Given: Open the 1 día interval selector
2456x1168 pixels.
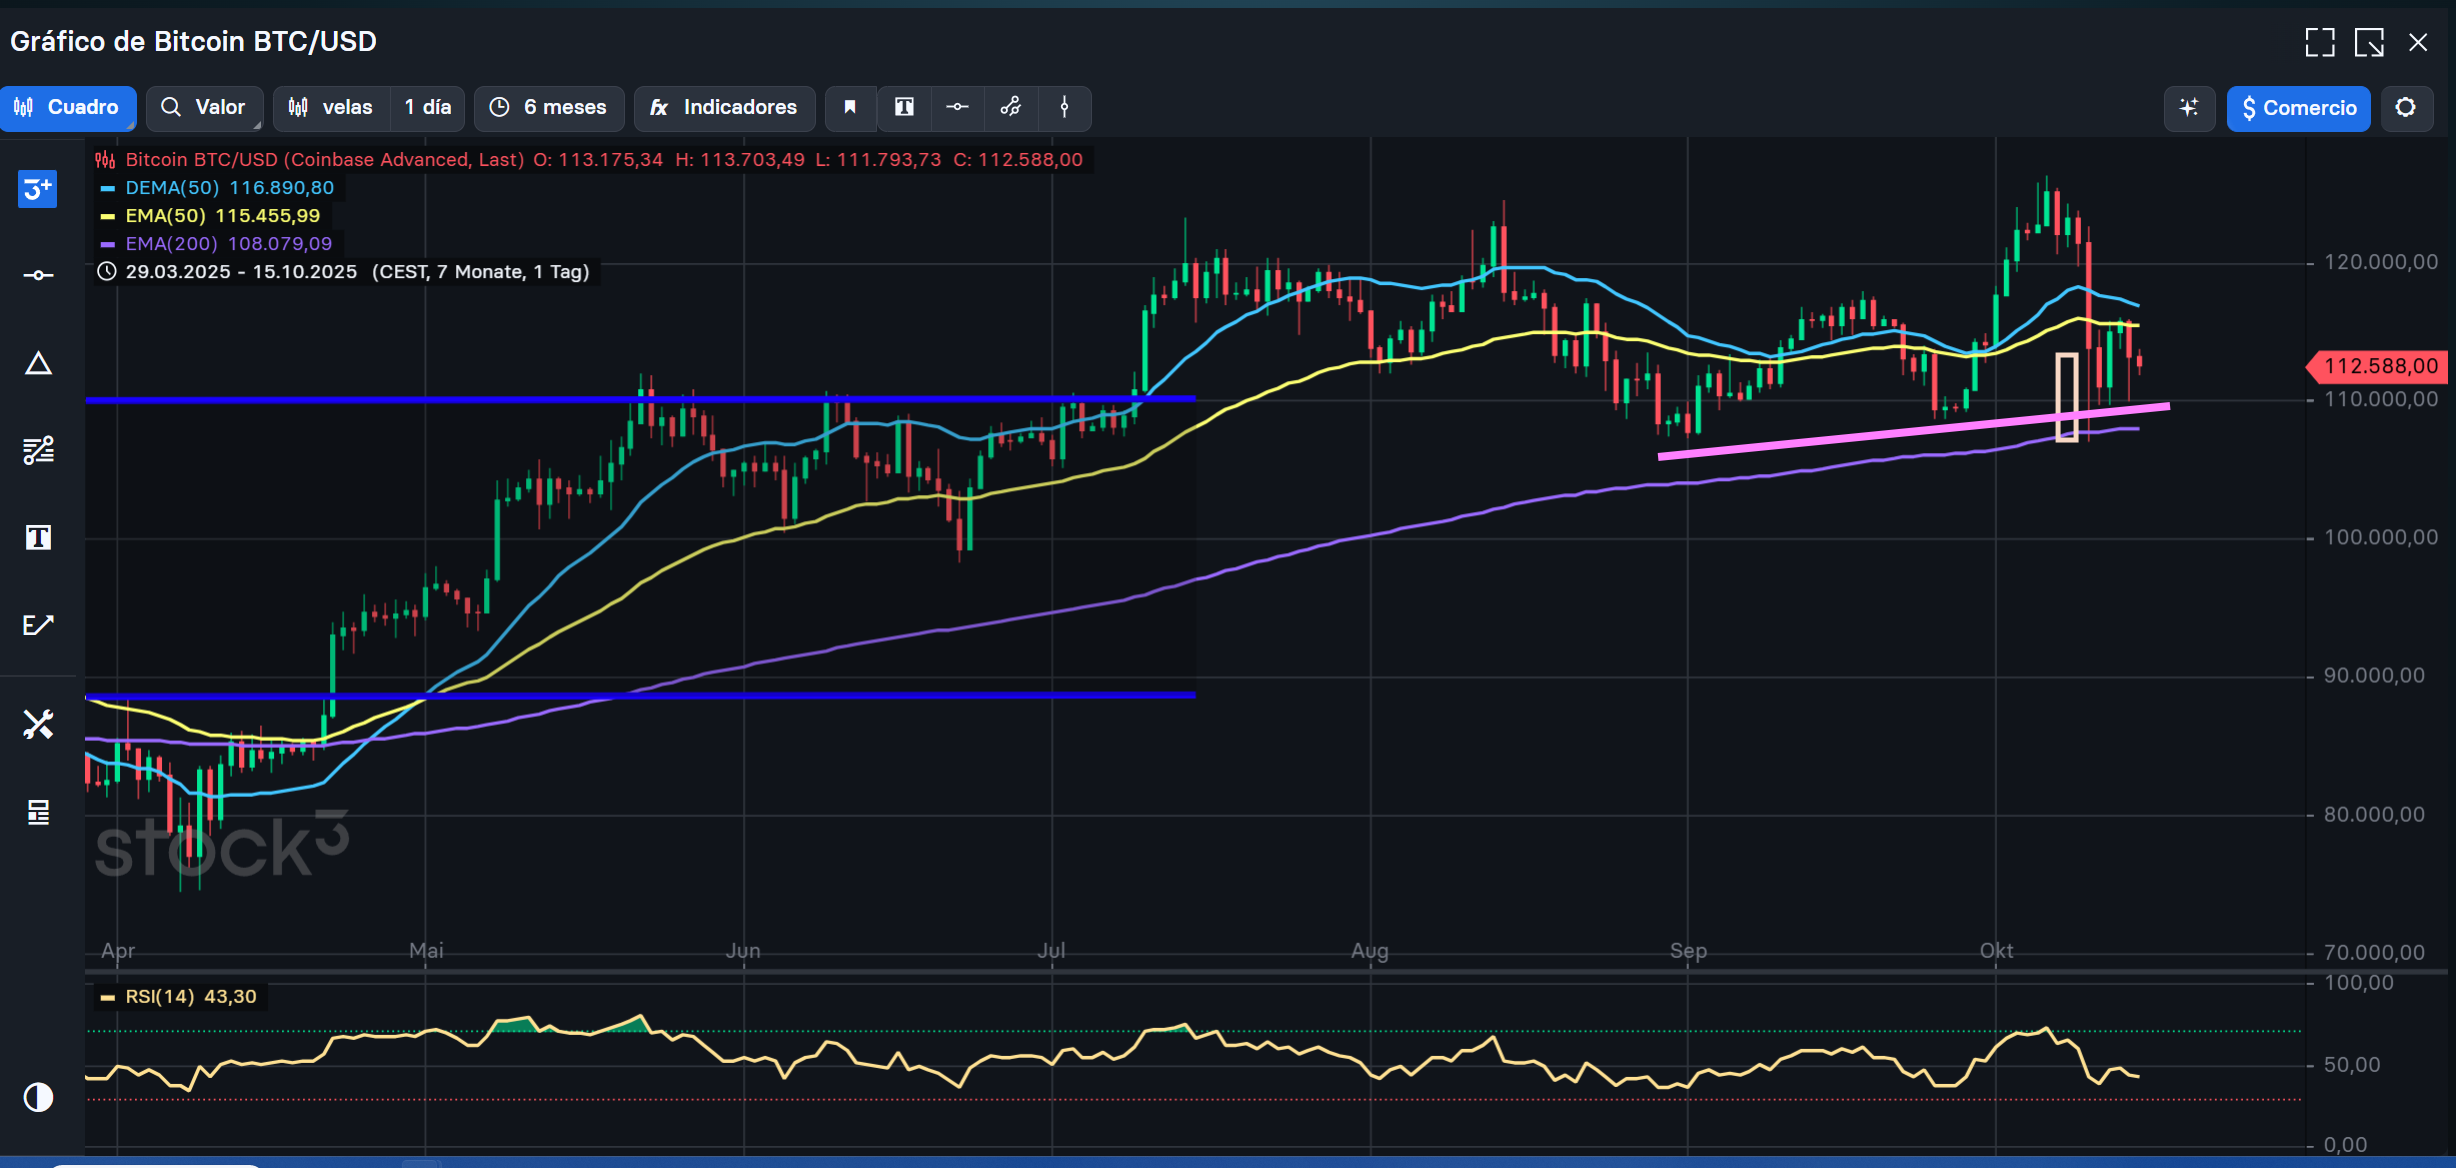Looking at the screenshot, I should pyautogui.click(x=427, y=108).
